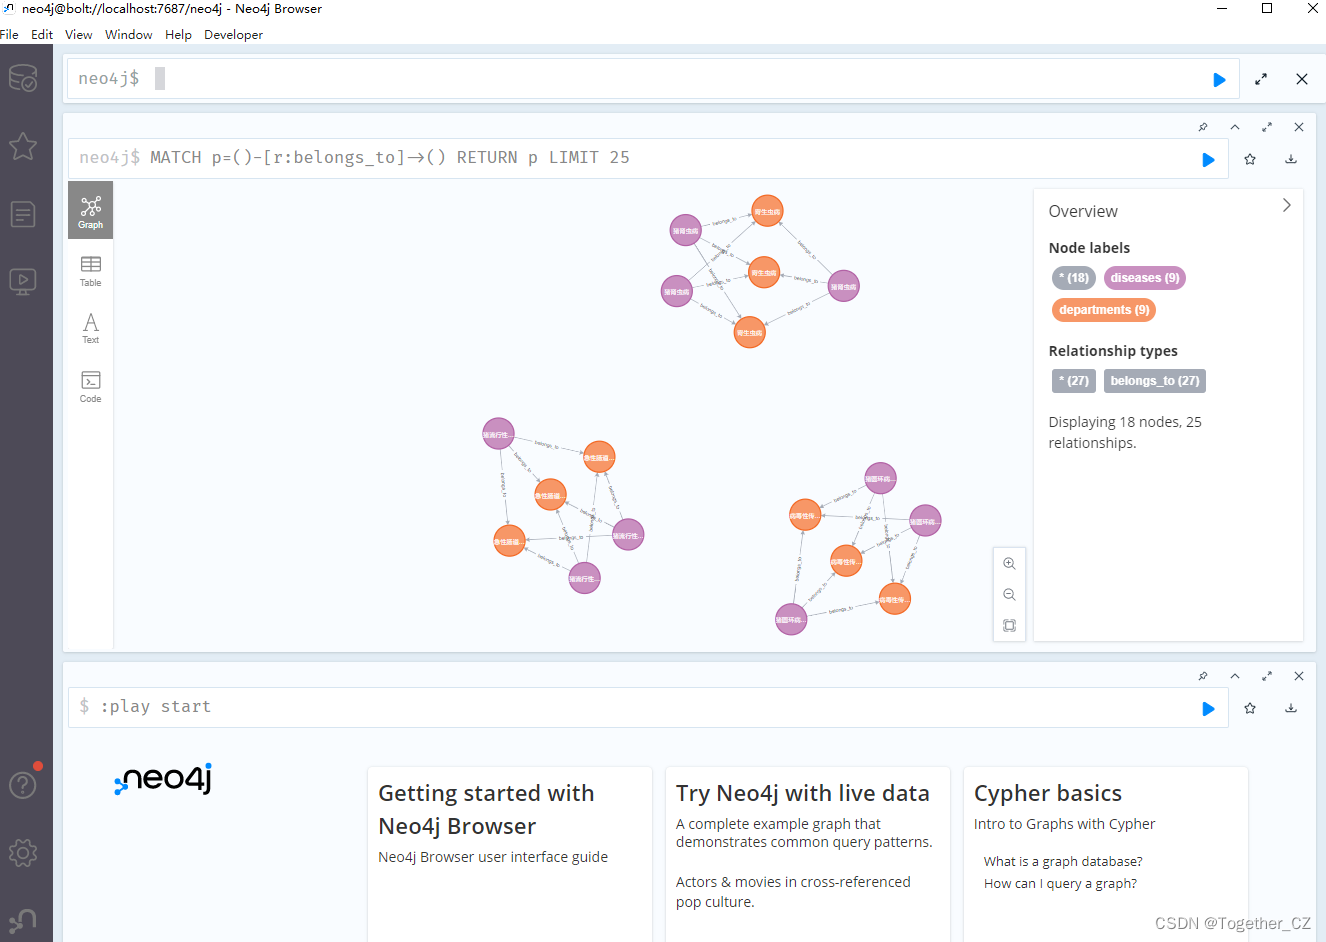Open the About Neo4j sidebar icon
This screenshot has width=1326, height=942.
[x=23, y=920]
